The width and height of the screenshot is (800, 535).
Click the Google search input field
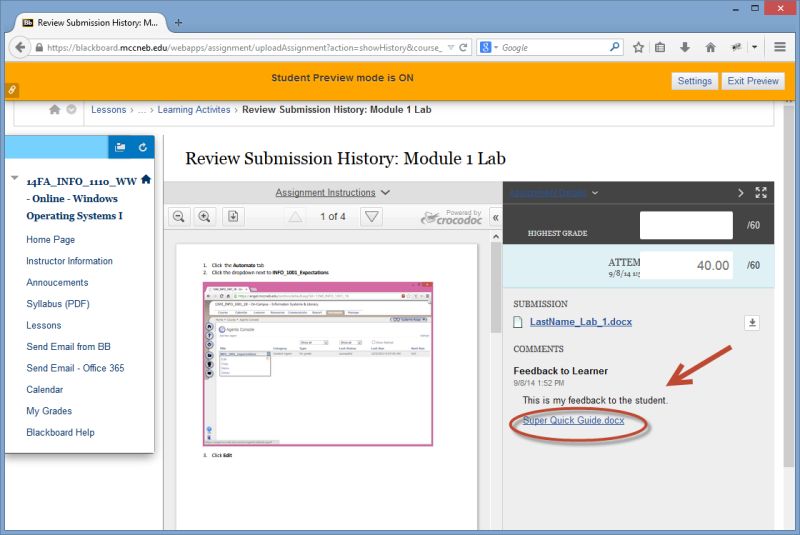(x=554, y=47)
